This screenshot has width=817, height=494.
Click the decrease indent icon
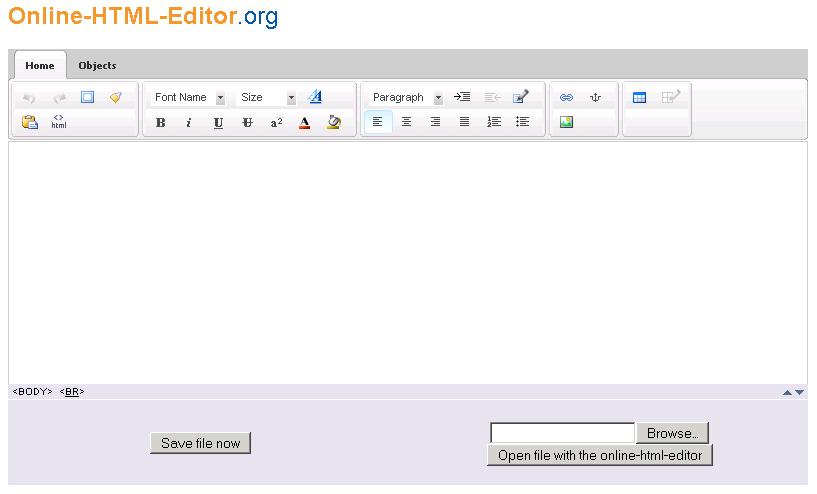coord(492,97)
